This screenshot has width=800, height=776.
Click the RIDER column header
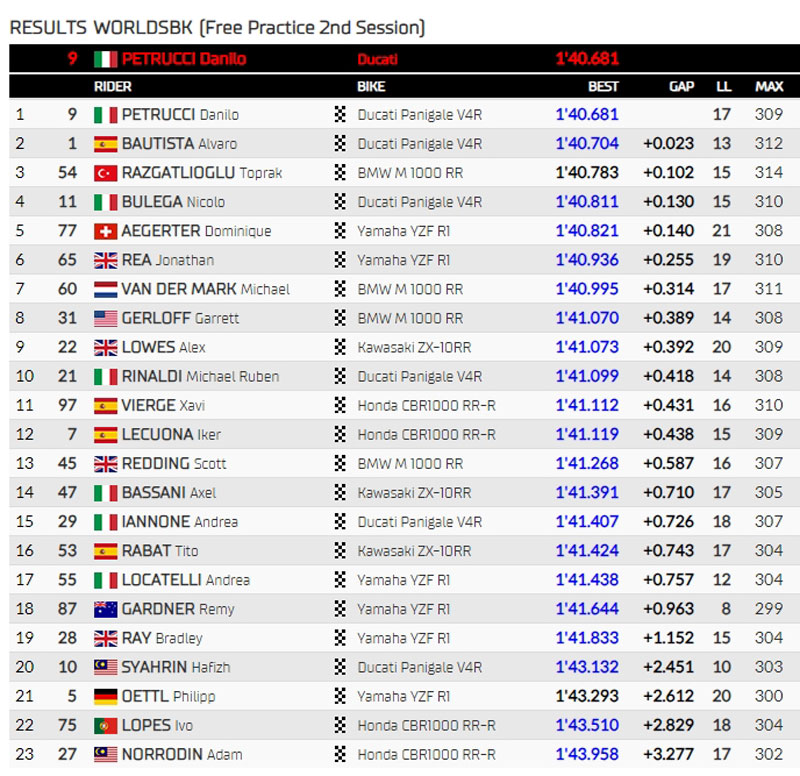[113, 87]
